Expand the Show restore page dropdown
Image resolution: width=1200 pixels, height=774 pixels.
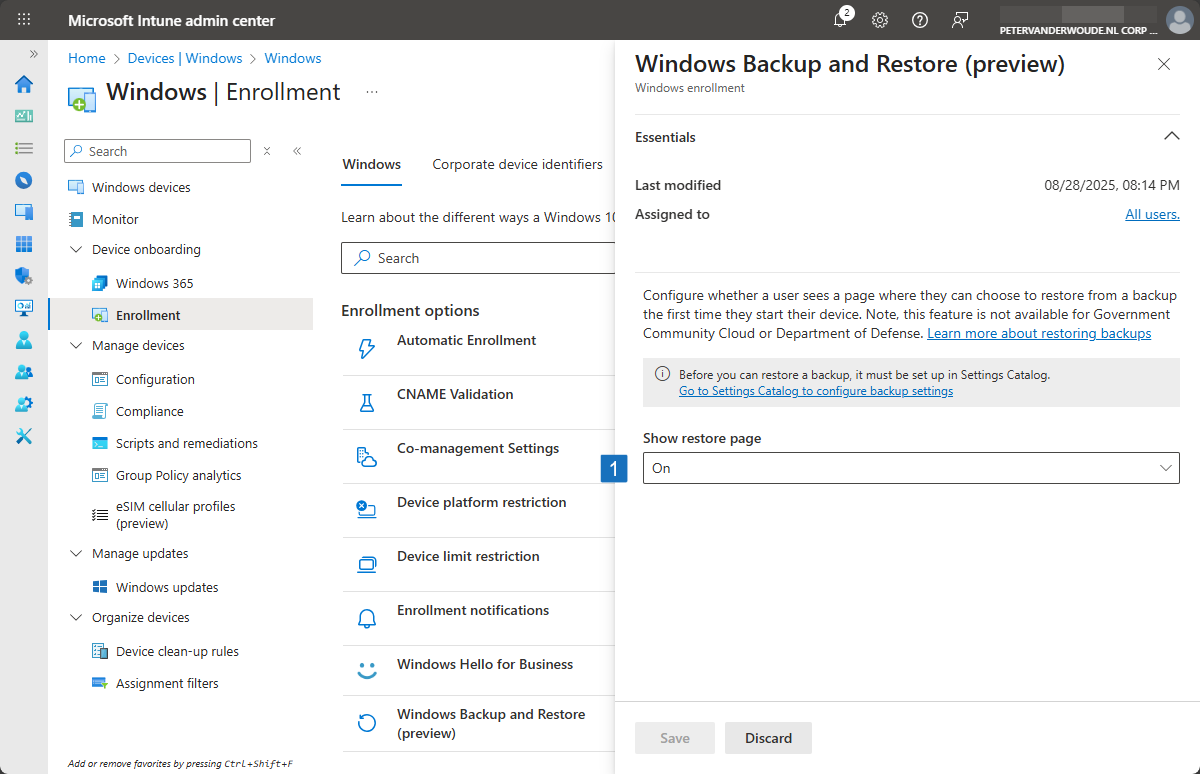(910, 468)
